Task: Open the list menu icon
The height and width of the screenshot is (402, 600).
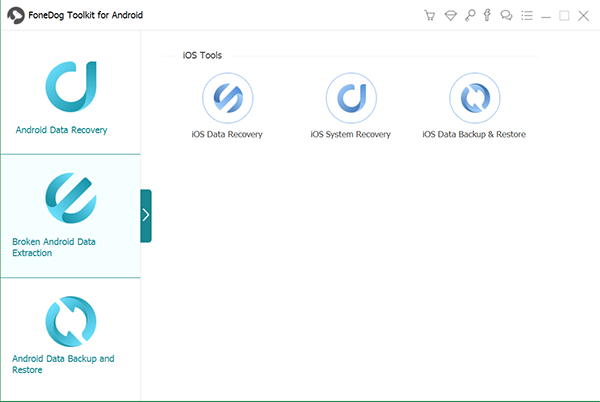Action: tap(526, 16)
